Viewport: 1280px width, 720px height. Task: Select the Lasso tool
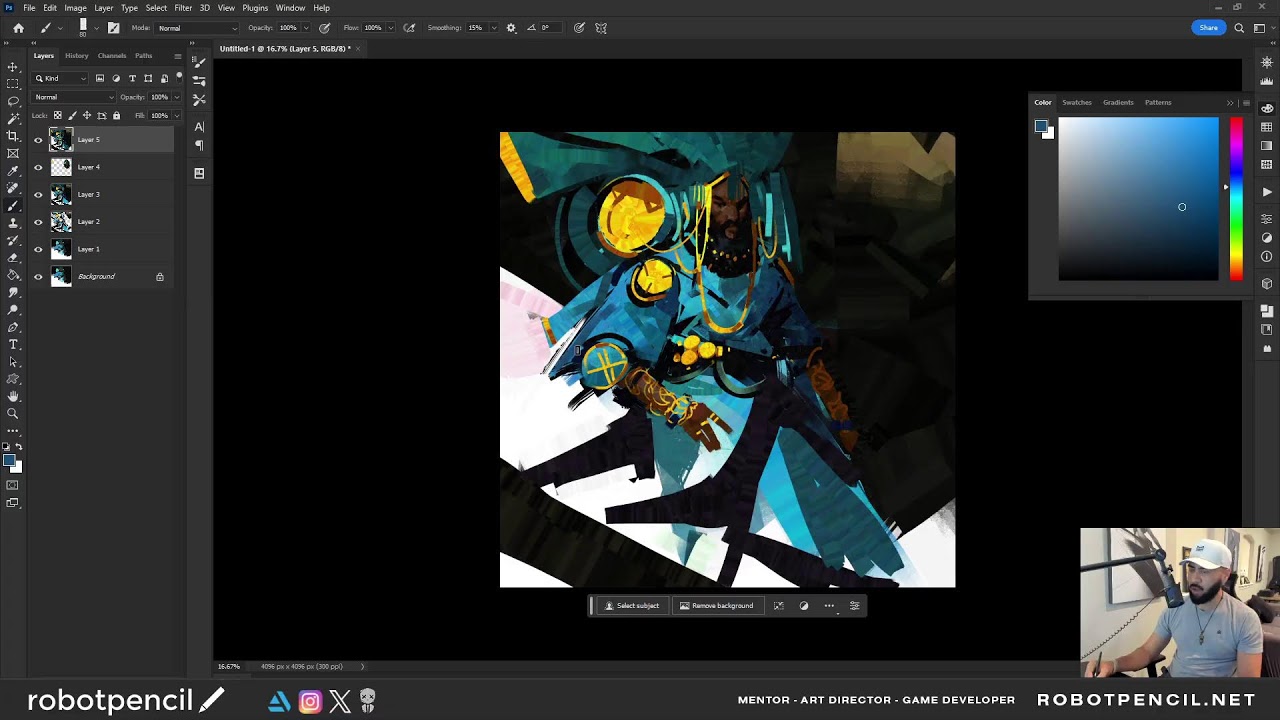[x=13, y=101]
